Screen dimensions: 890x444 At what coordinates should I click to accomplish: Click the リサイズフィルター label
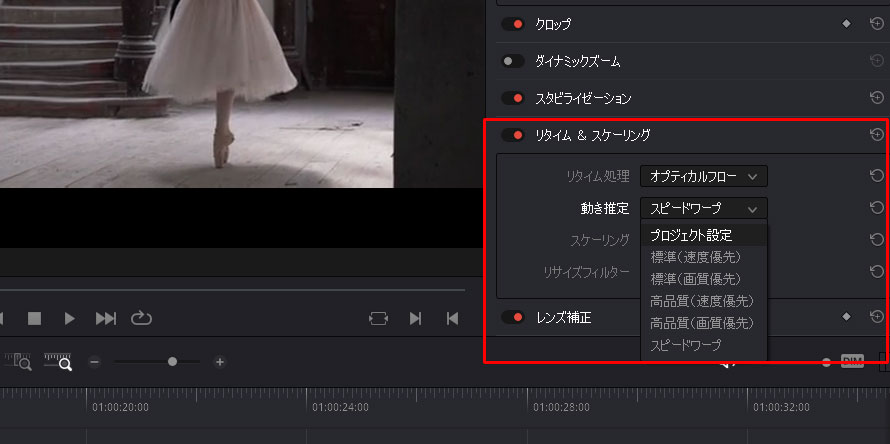587,273
